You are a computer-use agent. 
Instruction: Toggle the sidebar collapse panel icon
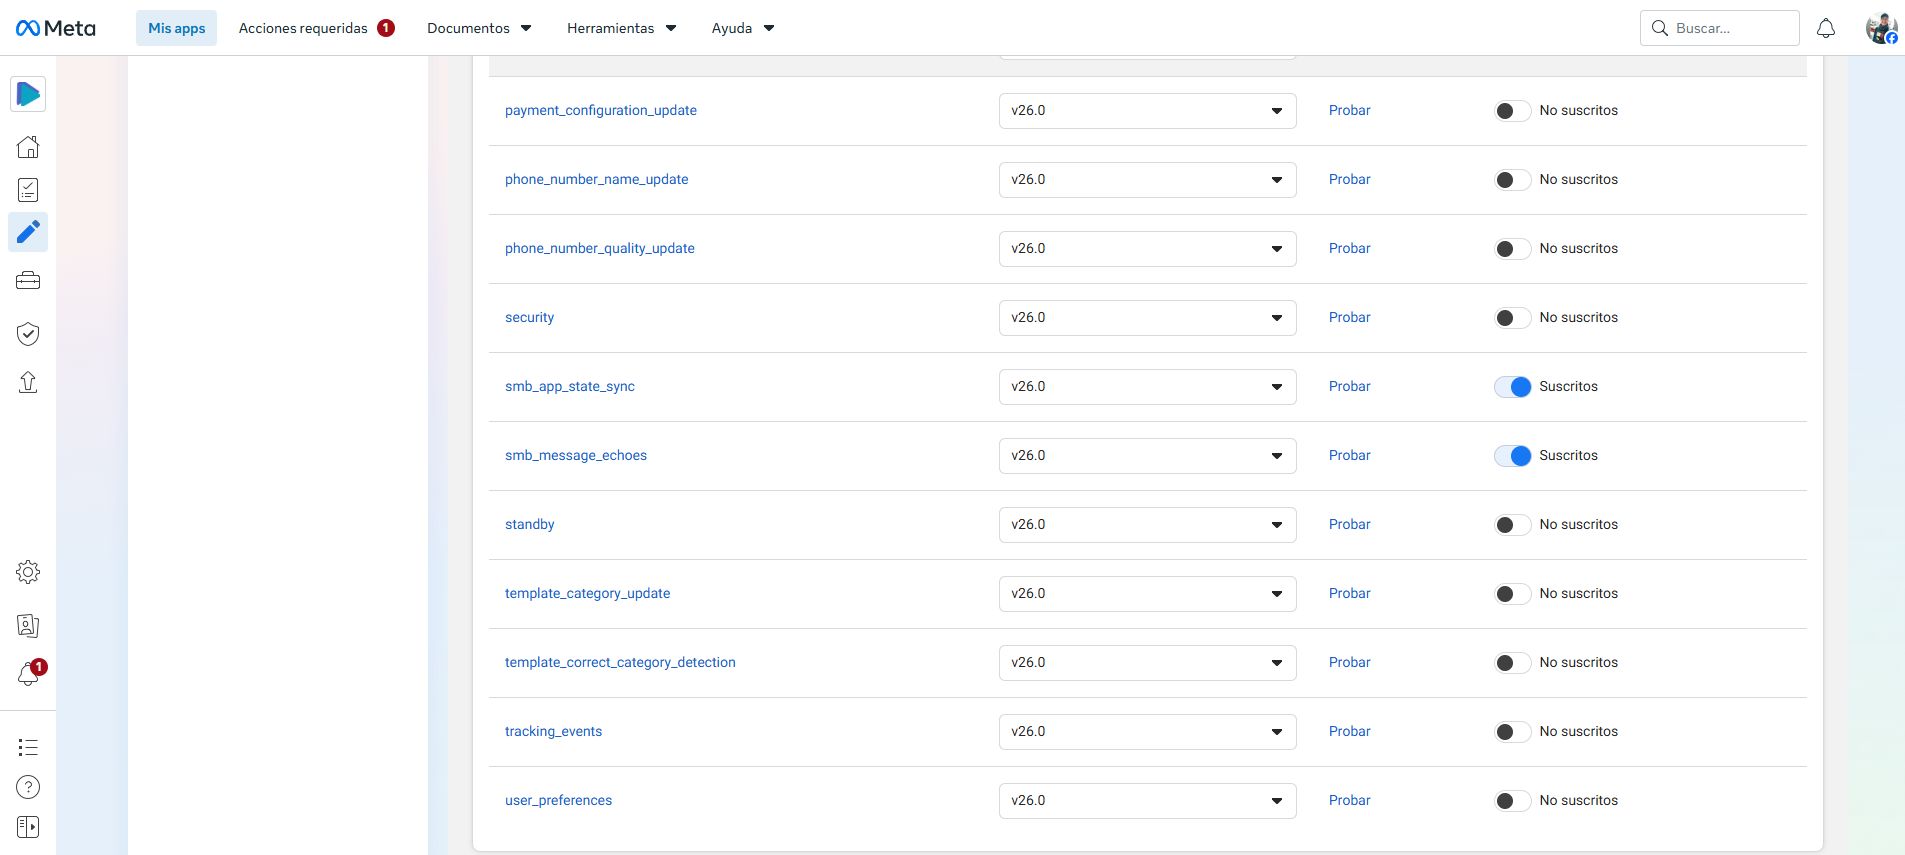coord(28,827)
